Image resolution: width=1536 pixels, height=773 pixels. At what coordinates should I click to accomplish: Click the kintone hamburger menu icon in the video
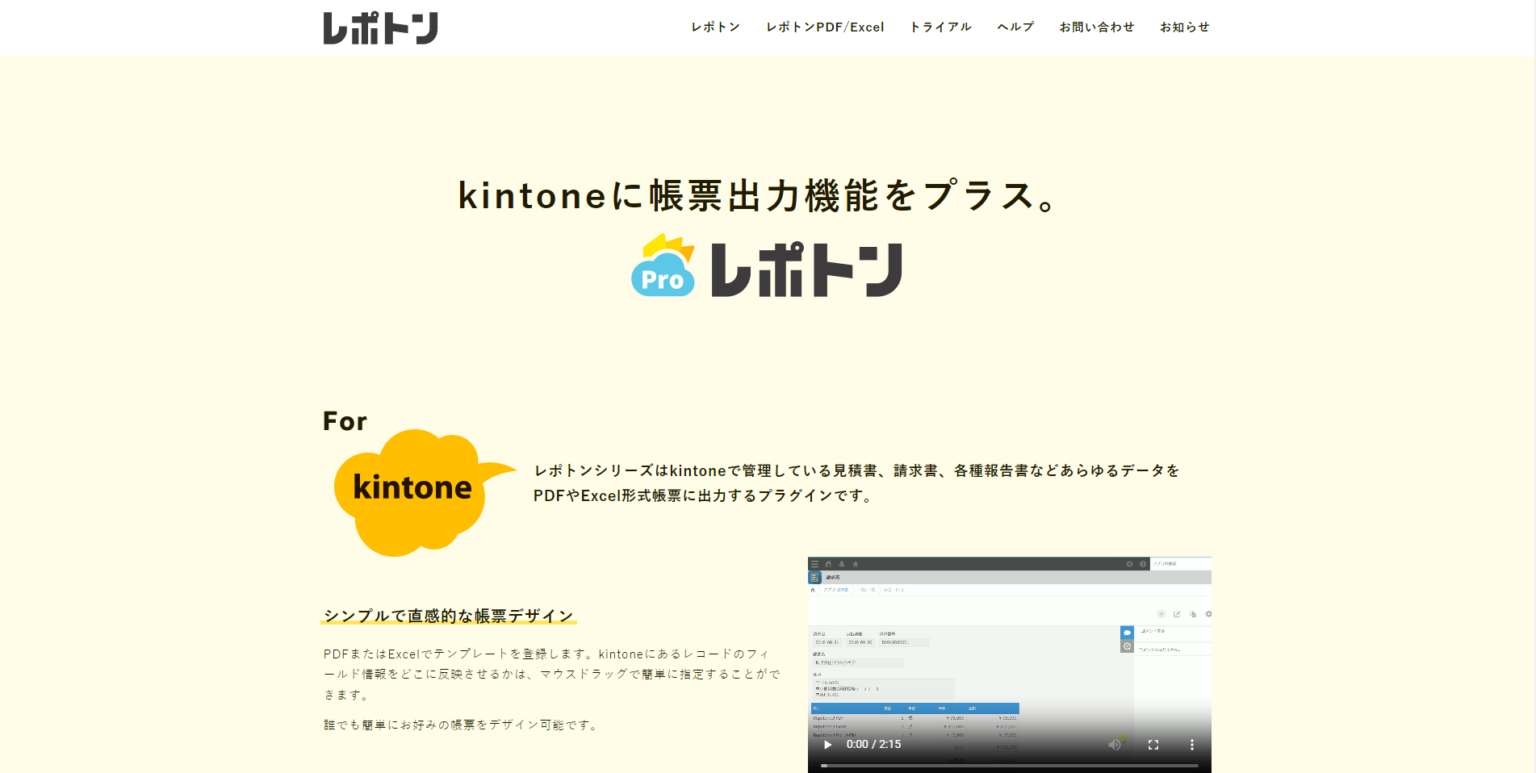click(815, 564)
